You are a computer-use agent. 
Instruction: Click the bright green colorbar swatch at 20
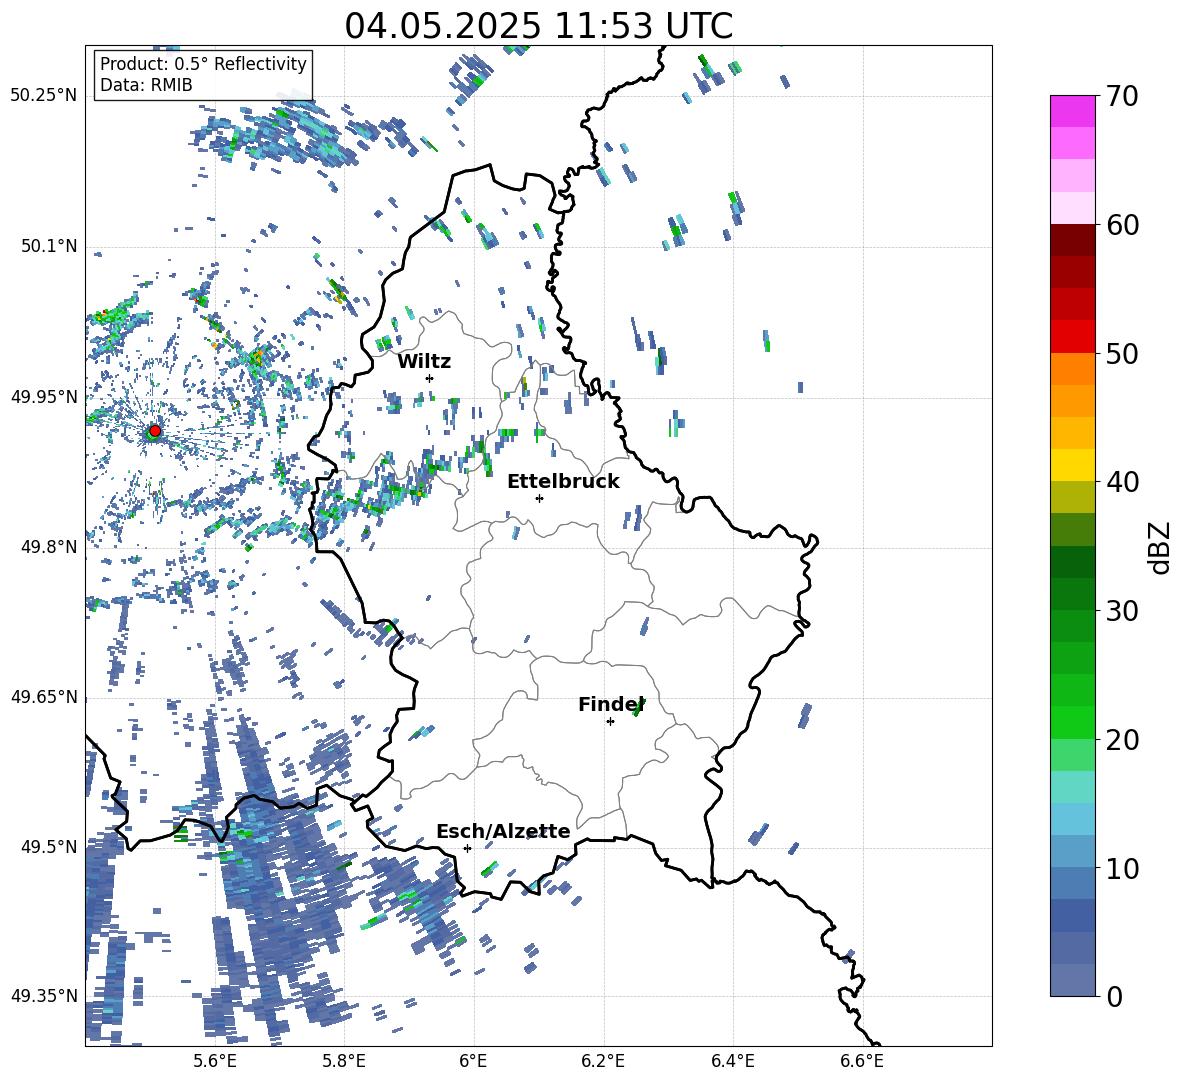point(1072,722)
